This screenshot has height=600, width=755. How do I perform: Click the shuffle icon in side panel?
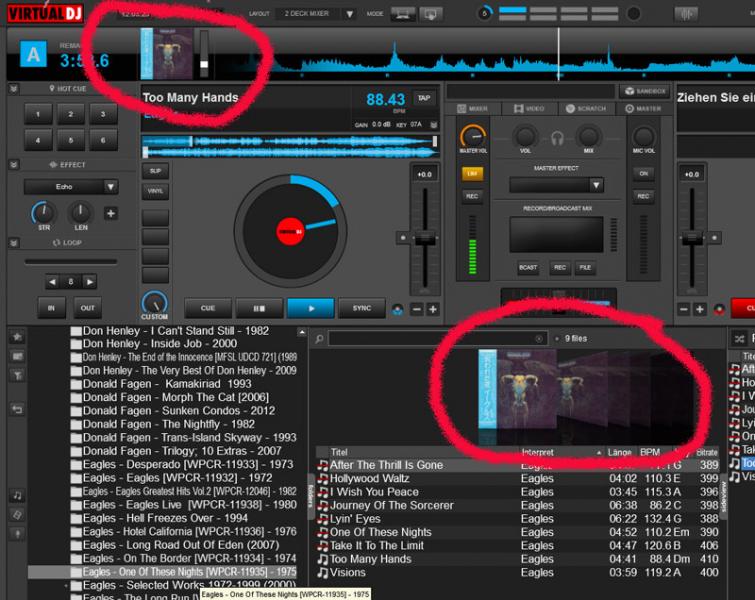740,339
